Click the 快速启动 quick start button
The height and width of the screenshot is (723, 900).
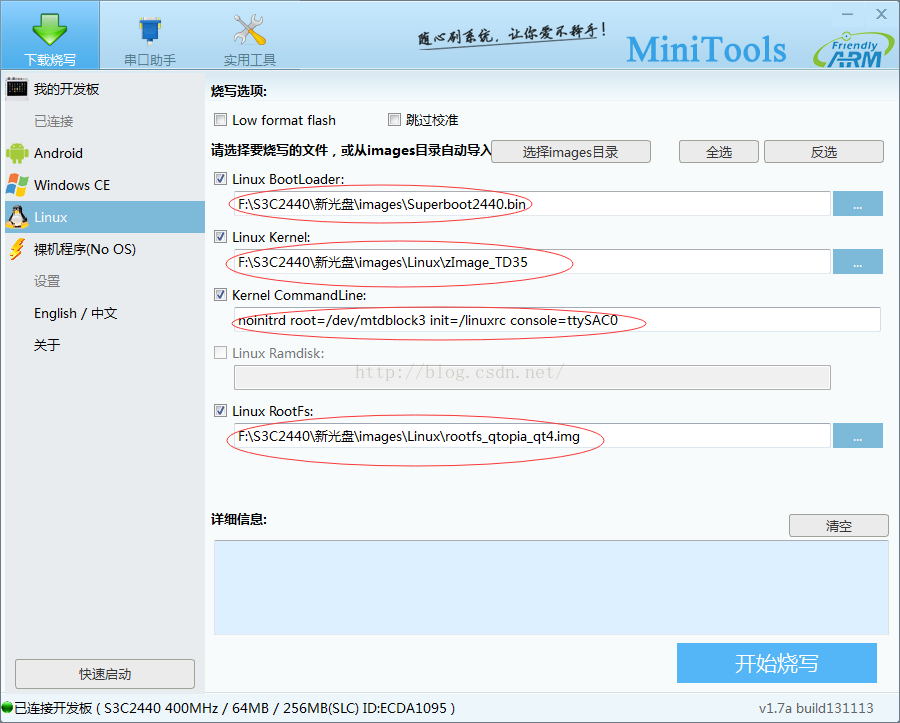tap(105, 674)
